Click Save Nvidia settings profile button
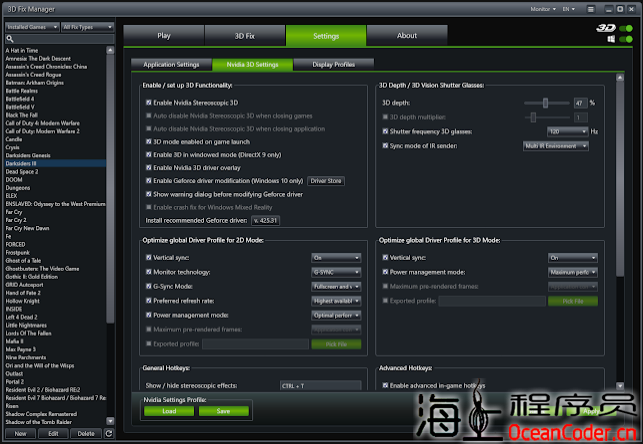 [x=223, y=411]
